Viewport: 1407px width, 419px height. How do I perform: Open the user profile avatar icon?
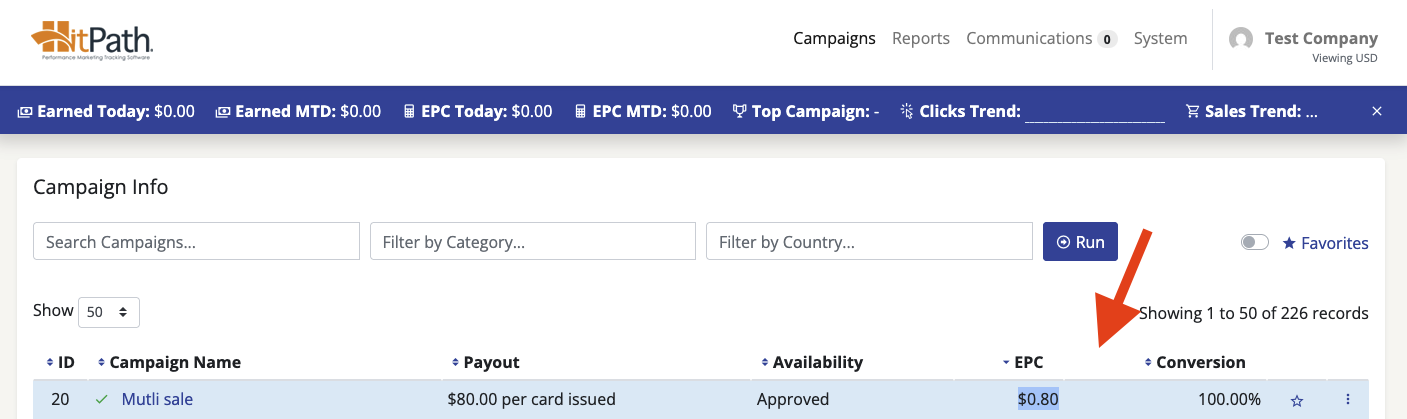(x=1241, y=40)
